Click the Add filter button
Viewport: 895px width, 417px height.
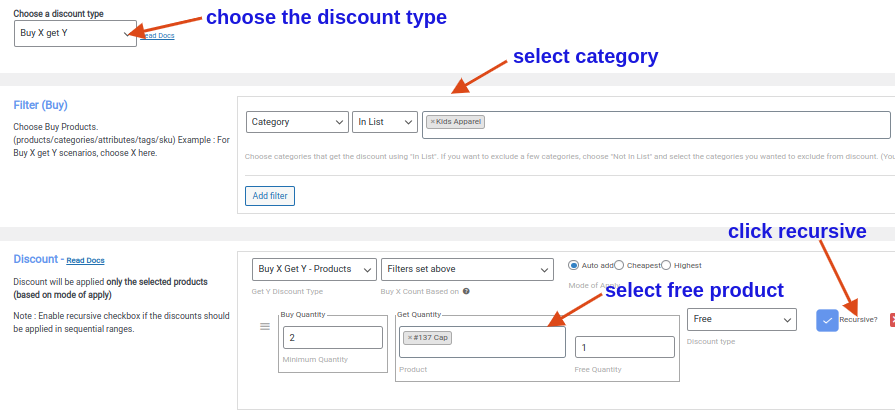[270, 195]
